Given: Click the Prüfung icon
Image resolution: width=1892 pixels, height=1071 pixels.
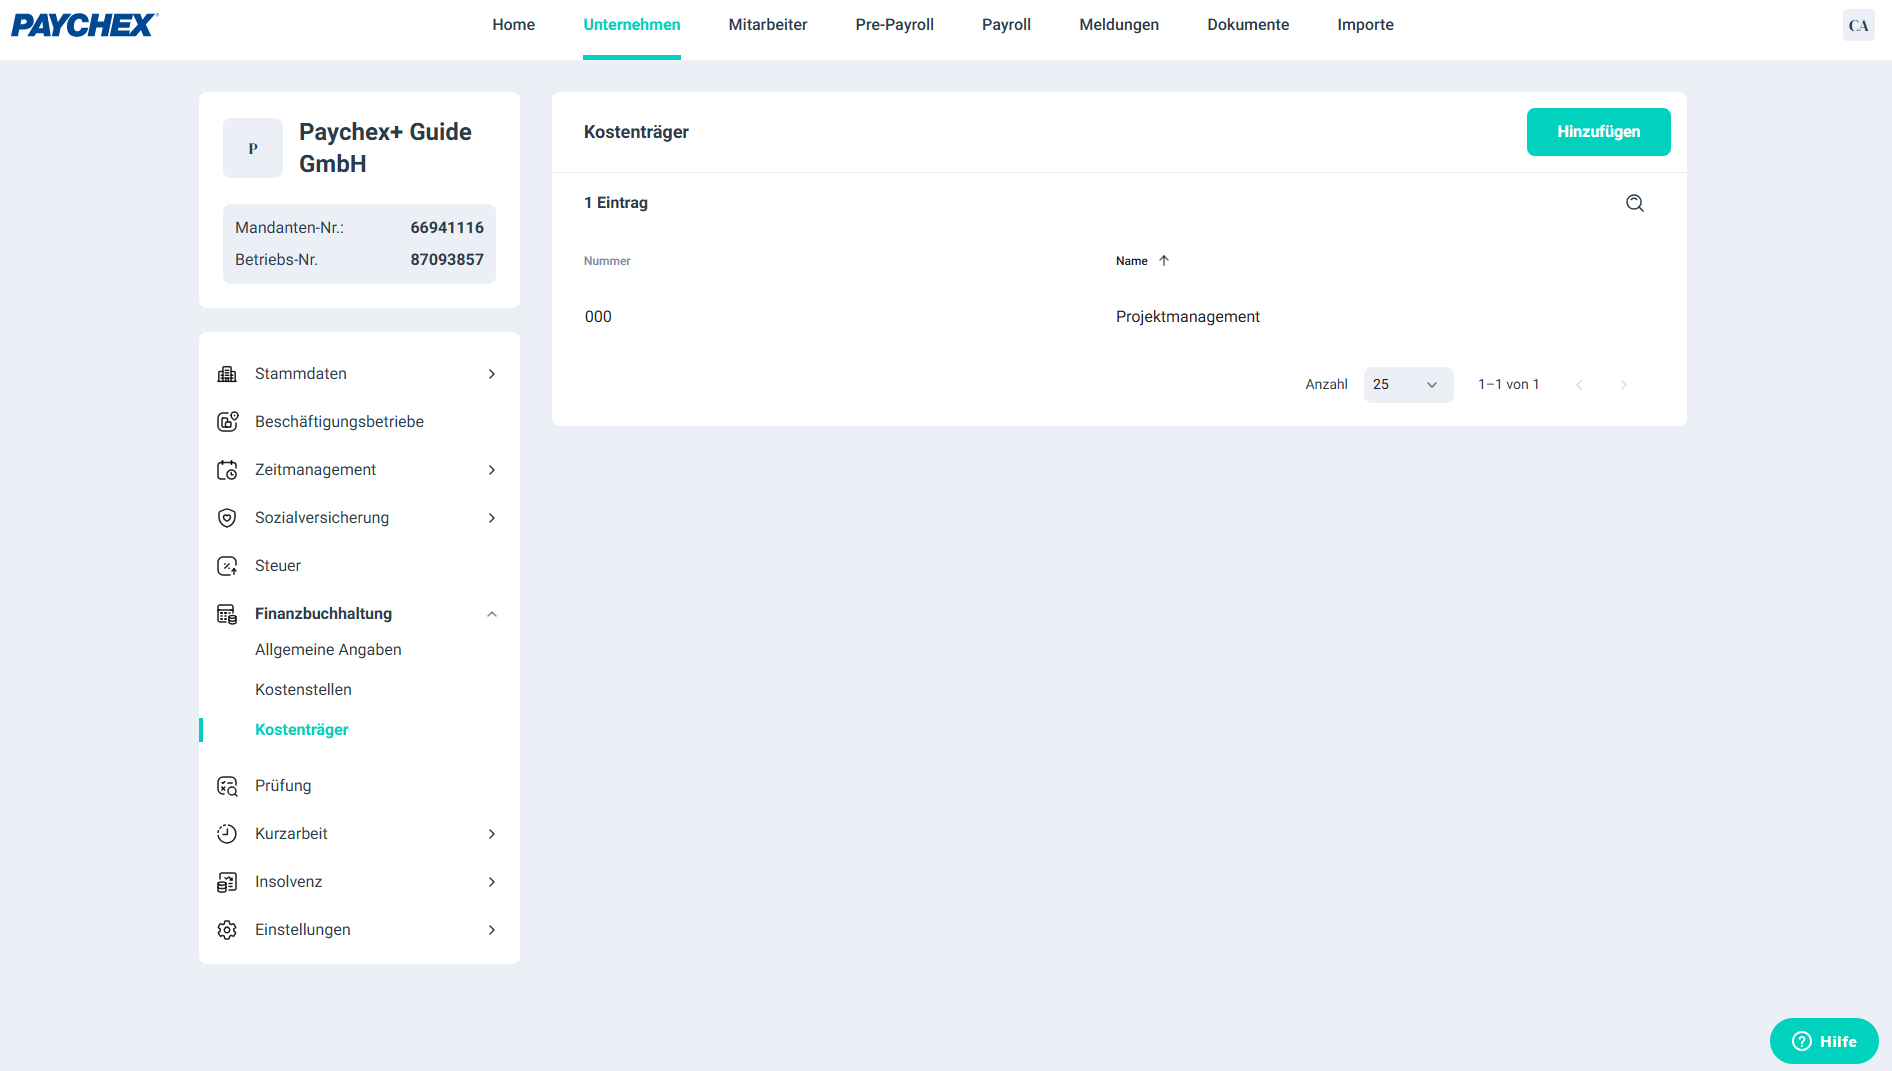Looking at the screenshot, I should (227, 786).
